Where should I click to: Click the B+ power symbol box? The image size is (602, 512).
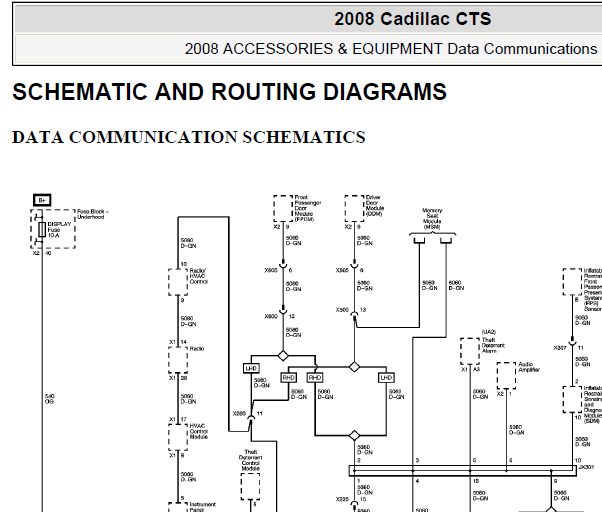42,200
